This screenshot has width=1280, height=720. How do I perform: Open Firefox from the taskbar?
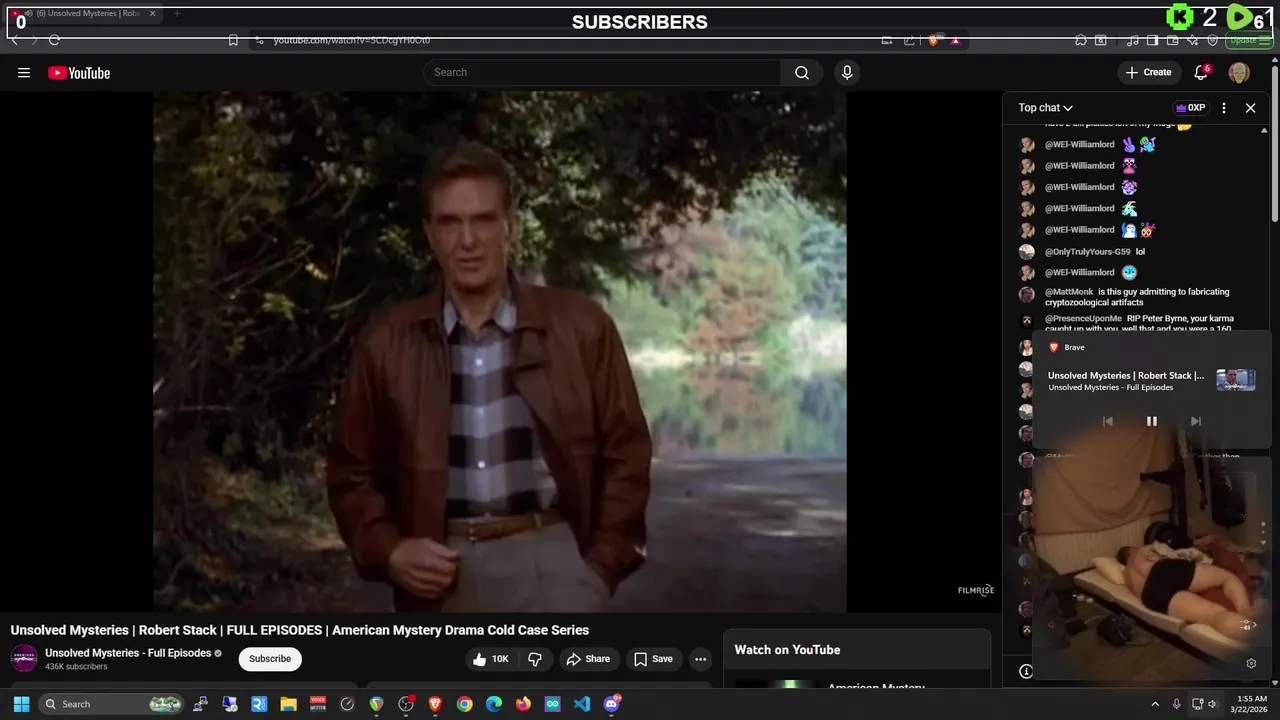[523, 704]
